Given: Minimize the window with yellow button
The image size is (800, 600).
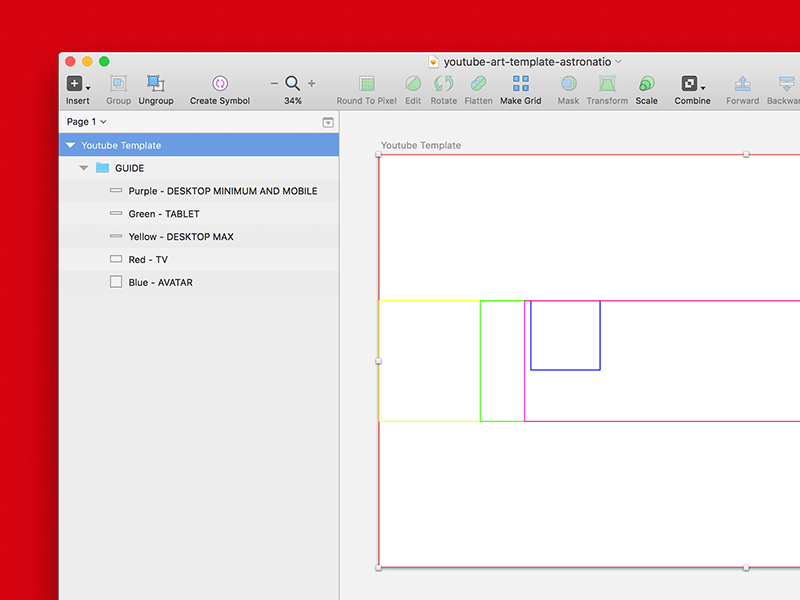Looking at the screenshot, I should (x=87, y=62).
